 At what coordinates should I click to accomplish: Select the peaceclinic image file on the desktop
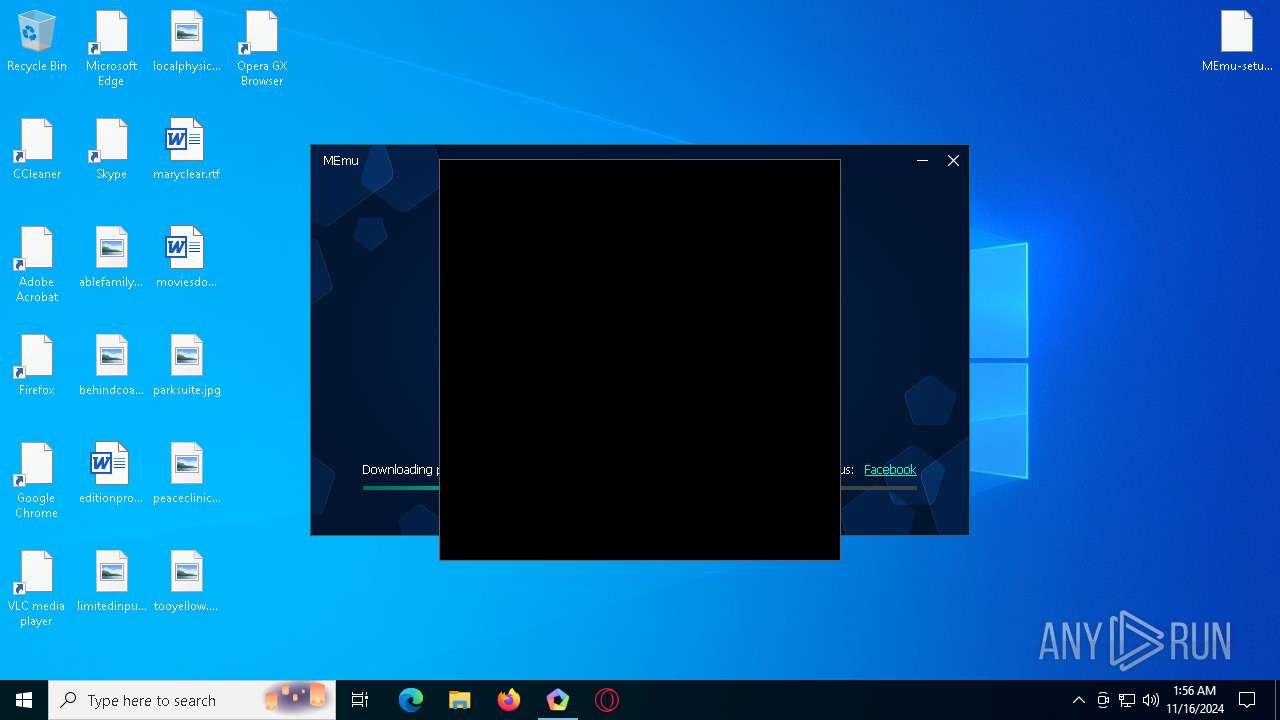tap(187, 474)
